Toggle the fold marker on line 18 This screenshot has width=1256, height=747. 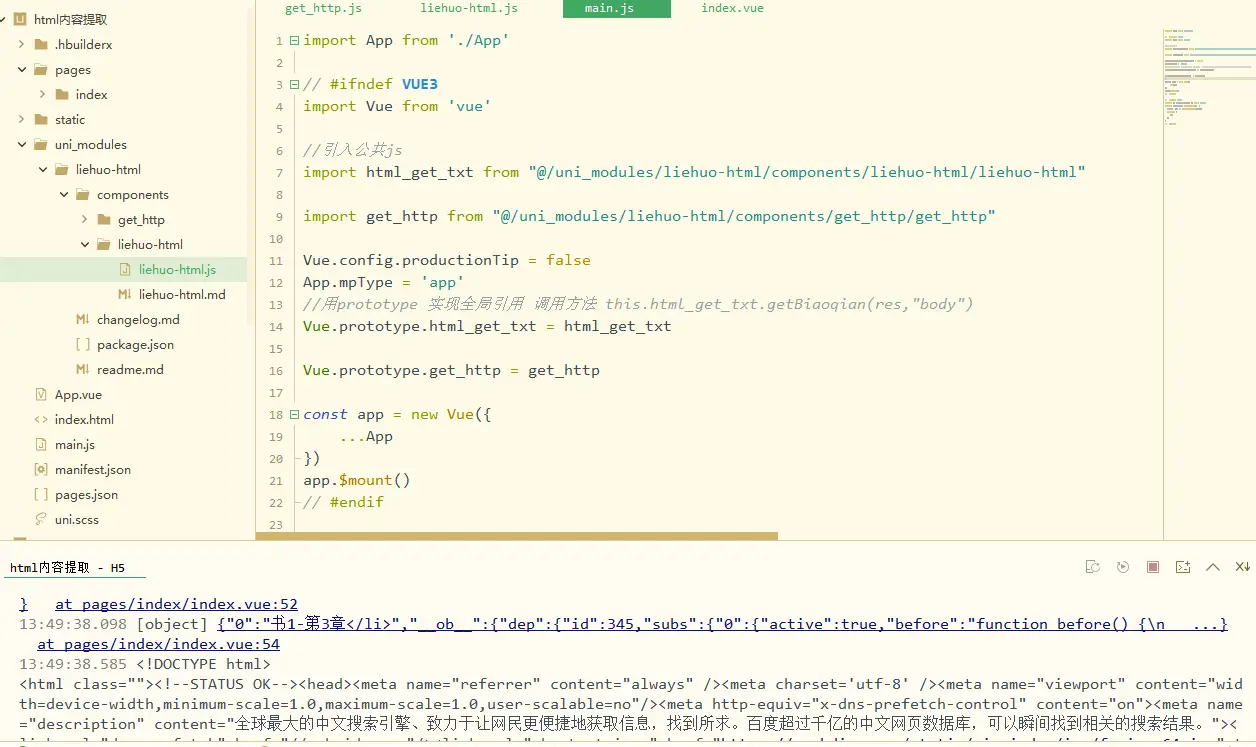(x=294, y=415)
